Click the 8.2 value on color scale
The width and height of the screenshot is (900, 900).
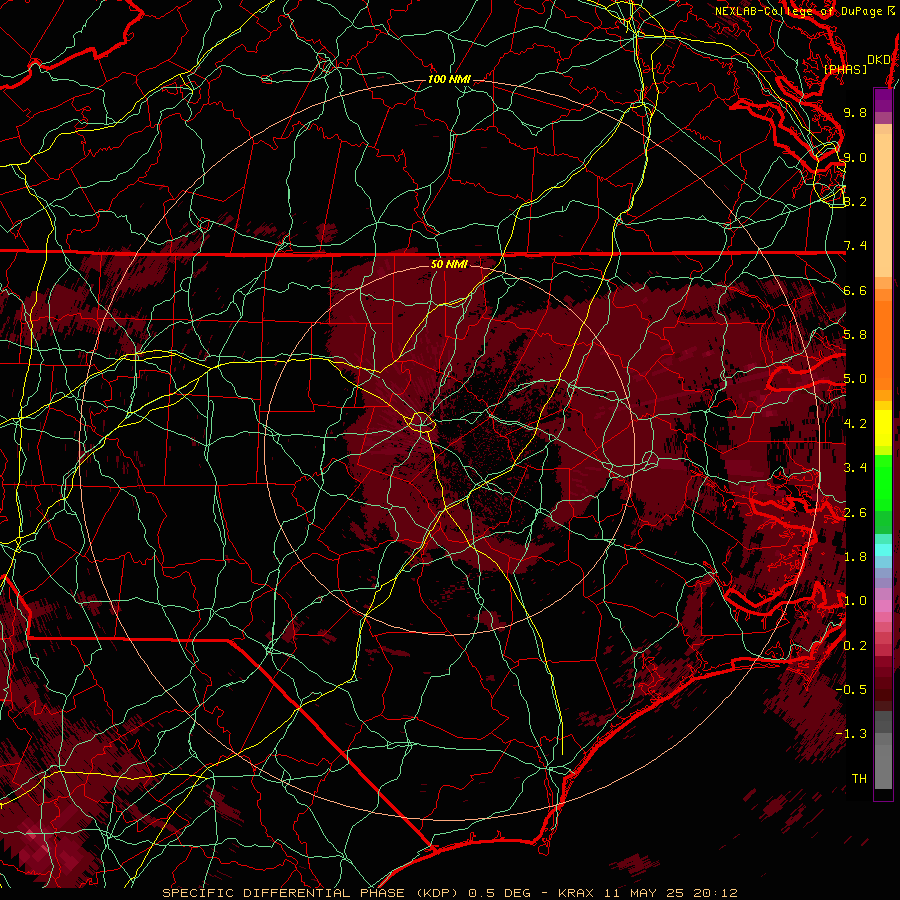coord(855,201)
